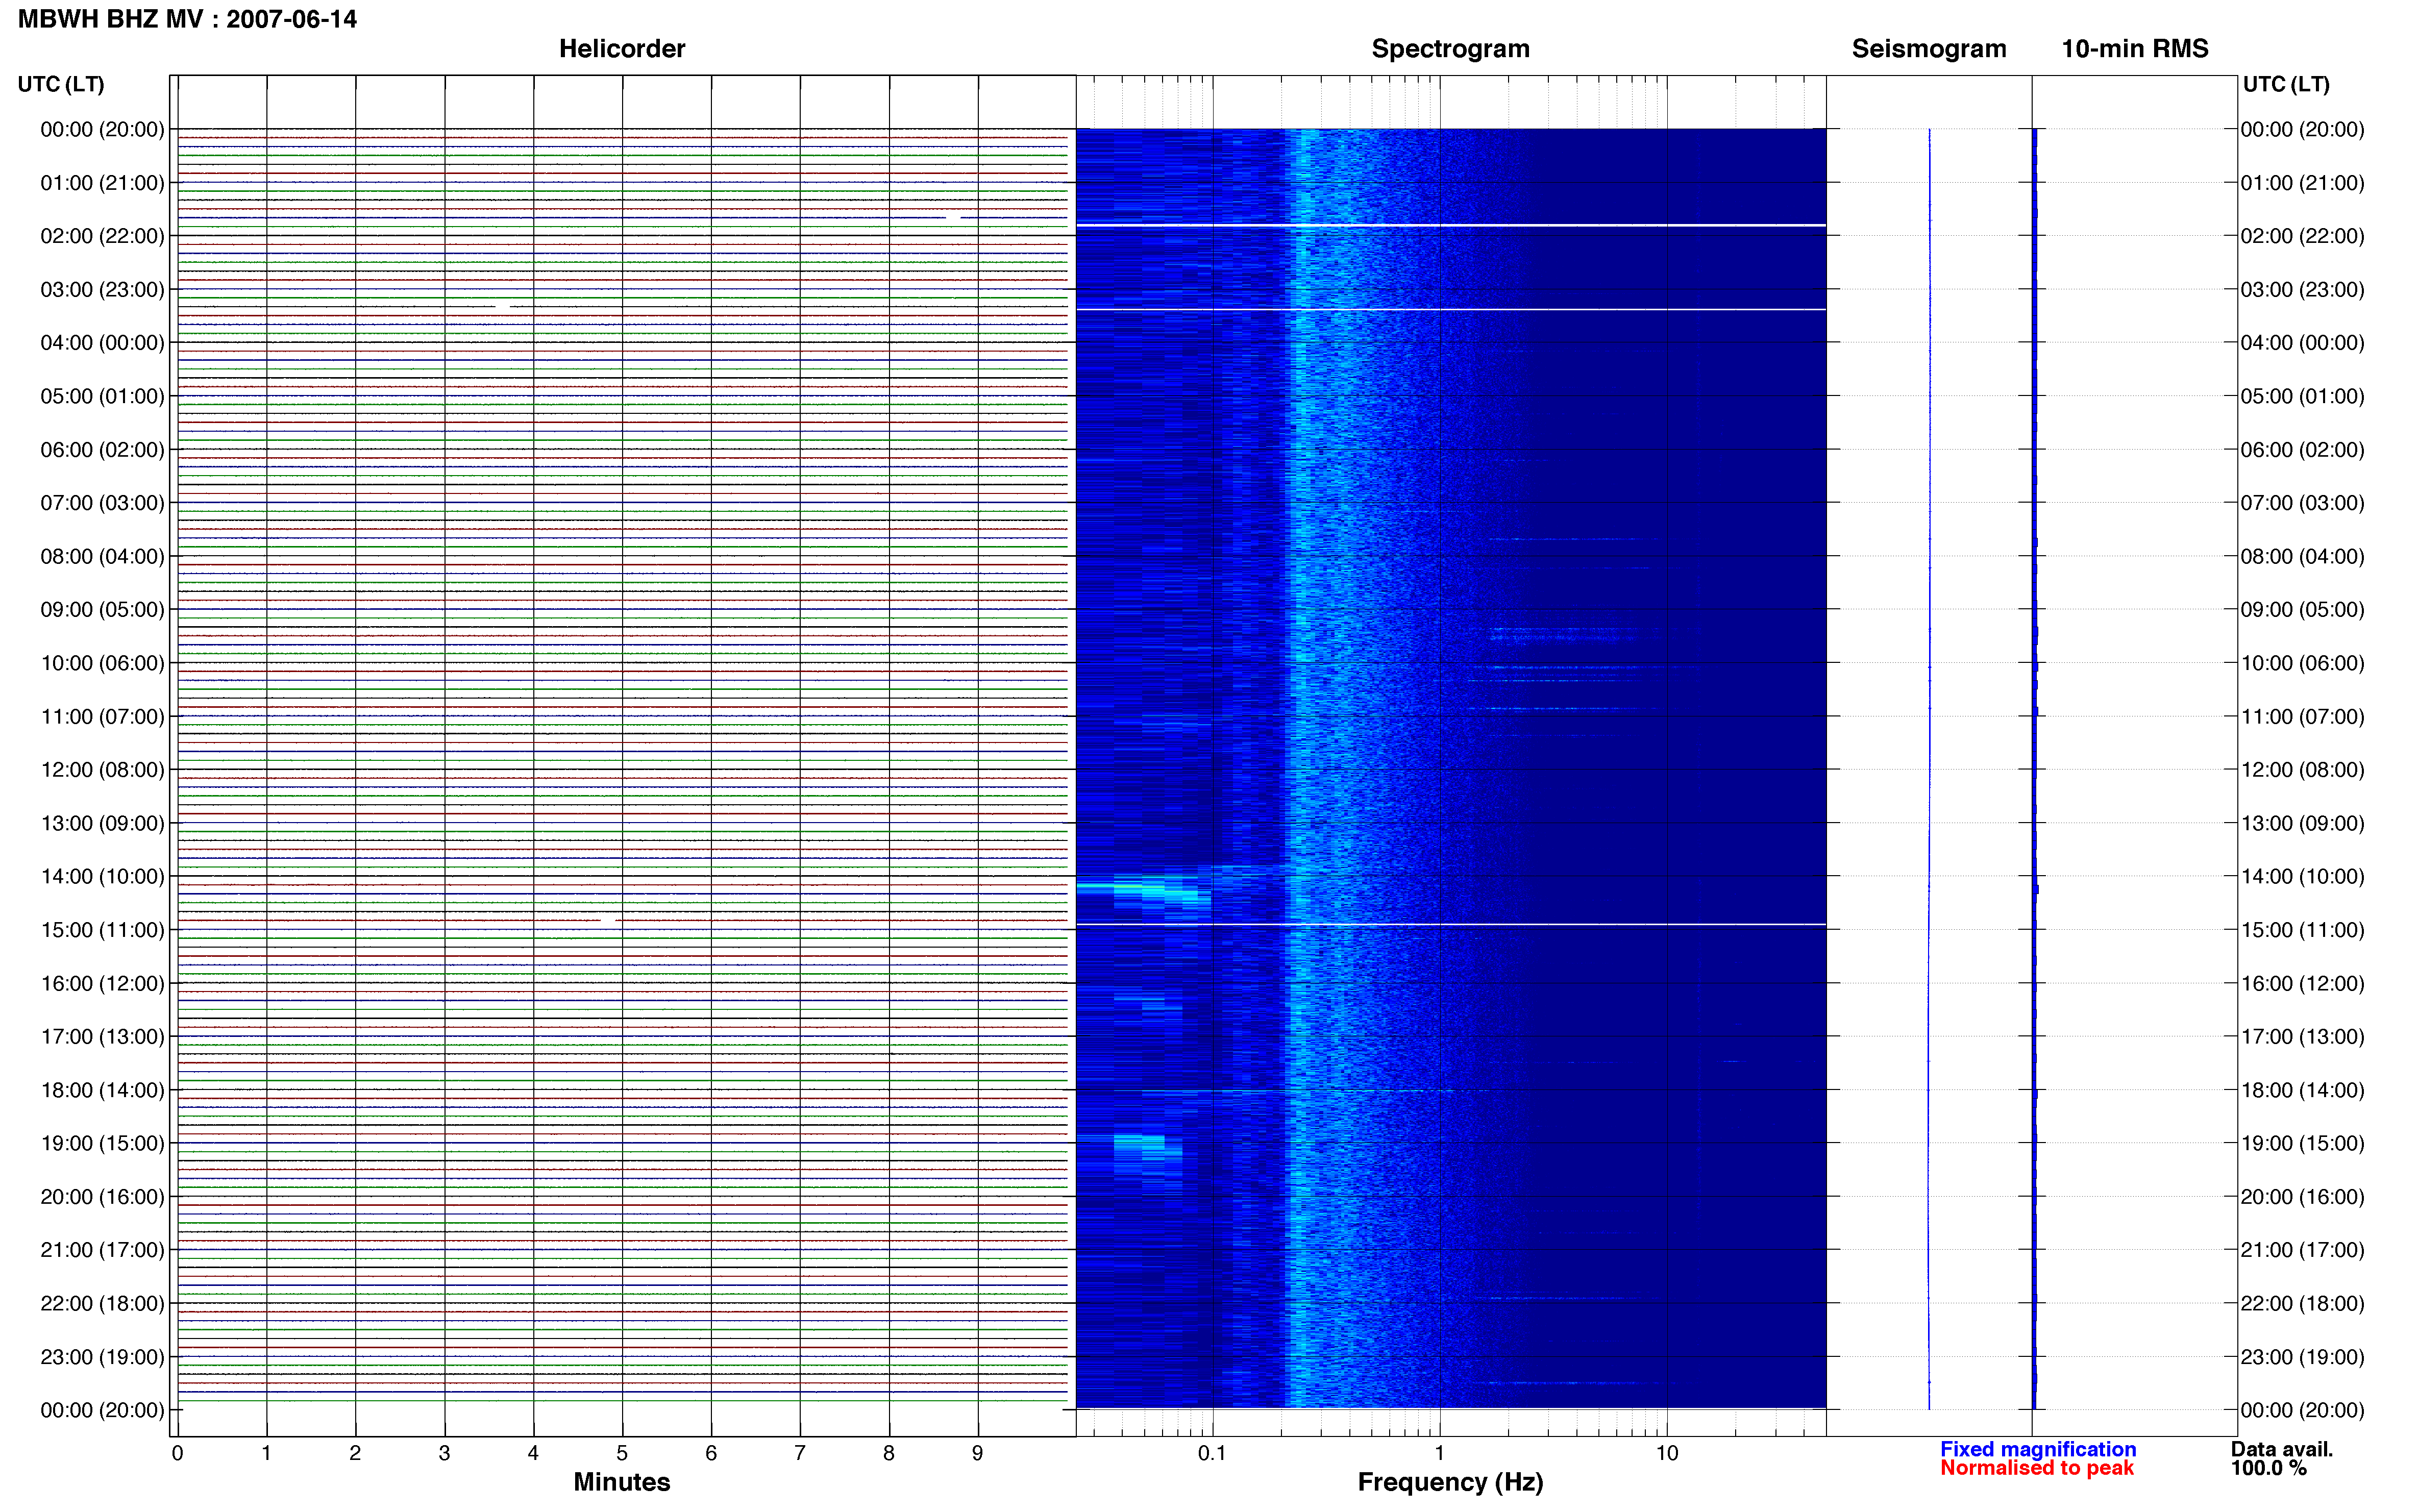The image size is (2419, 1512).
Task: Click the minute '5' tick label
Action: (x=622, y=1453)
